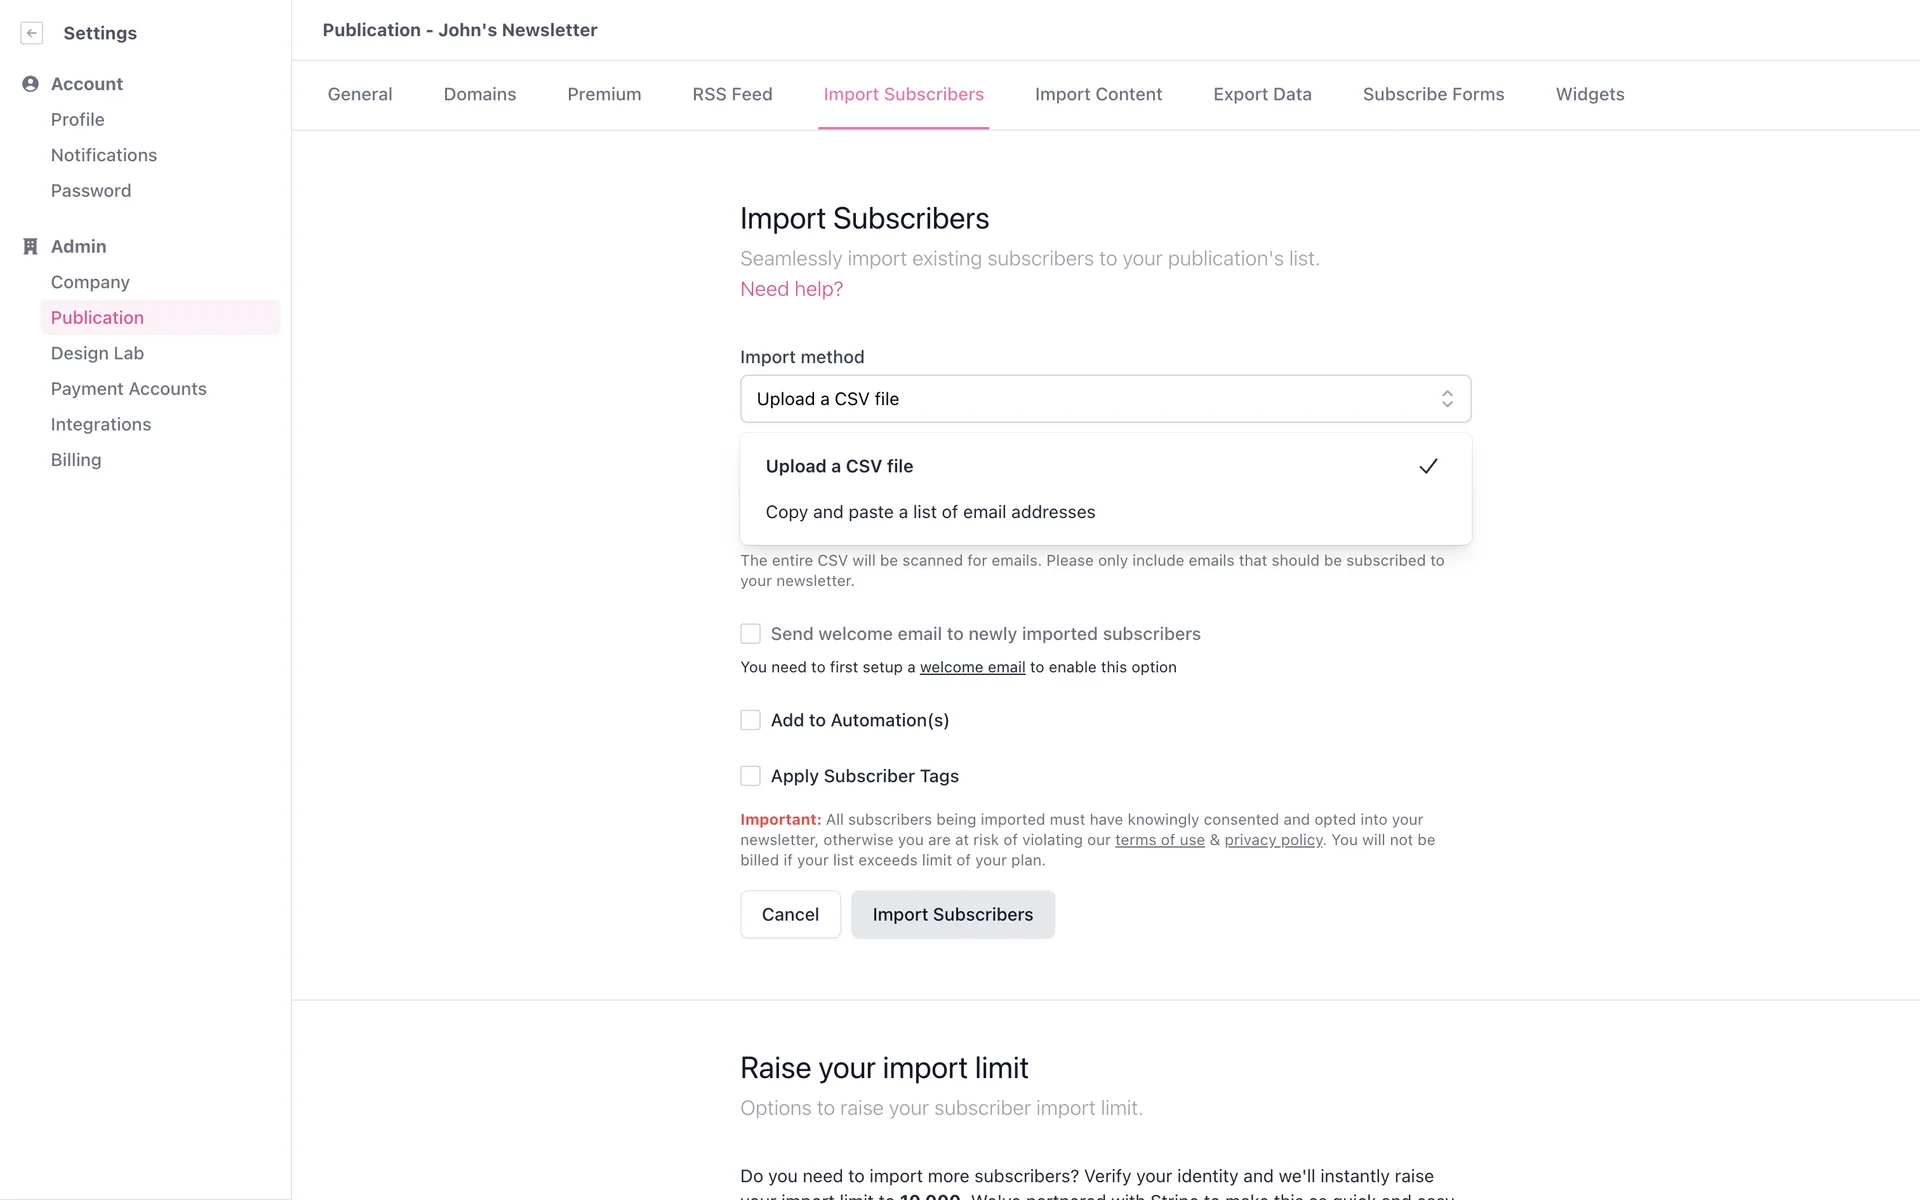
Task: Select Upload a CSV file option
Action: tap(840, 466)
